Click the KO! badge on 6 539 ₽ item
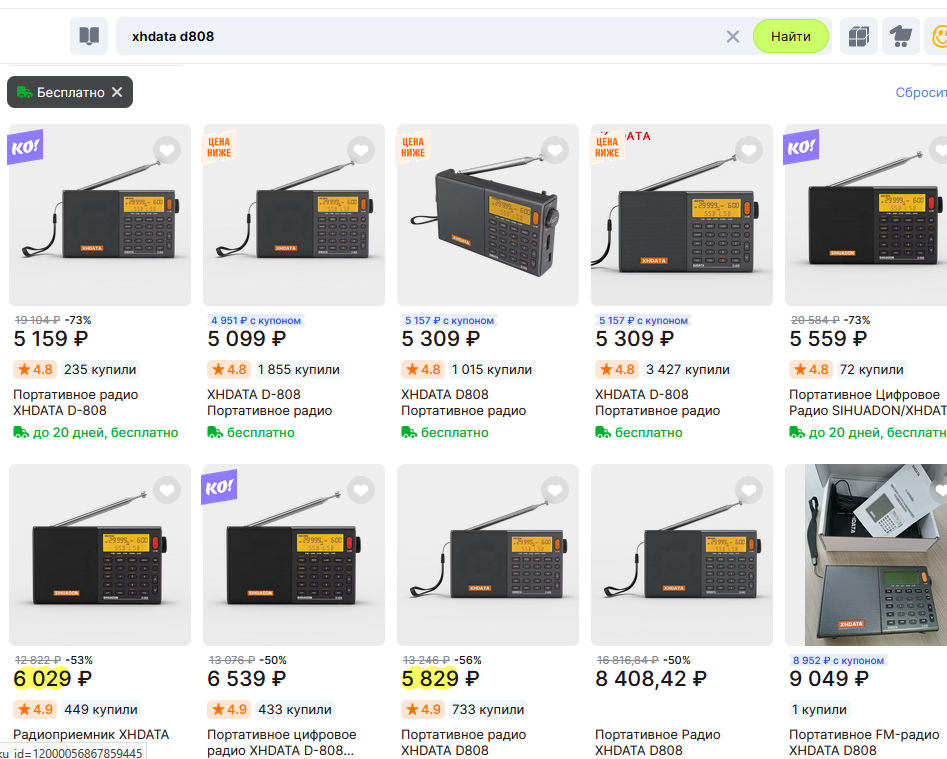The width and height of the screenshot is (947, 759). pyautogui.click(x=219, y=487)
